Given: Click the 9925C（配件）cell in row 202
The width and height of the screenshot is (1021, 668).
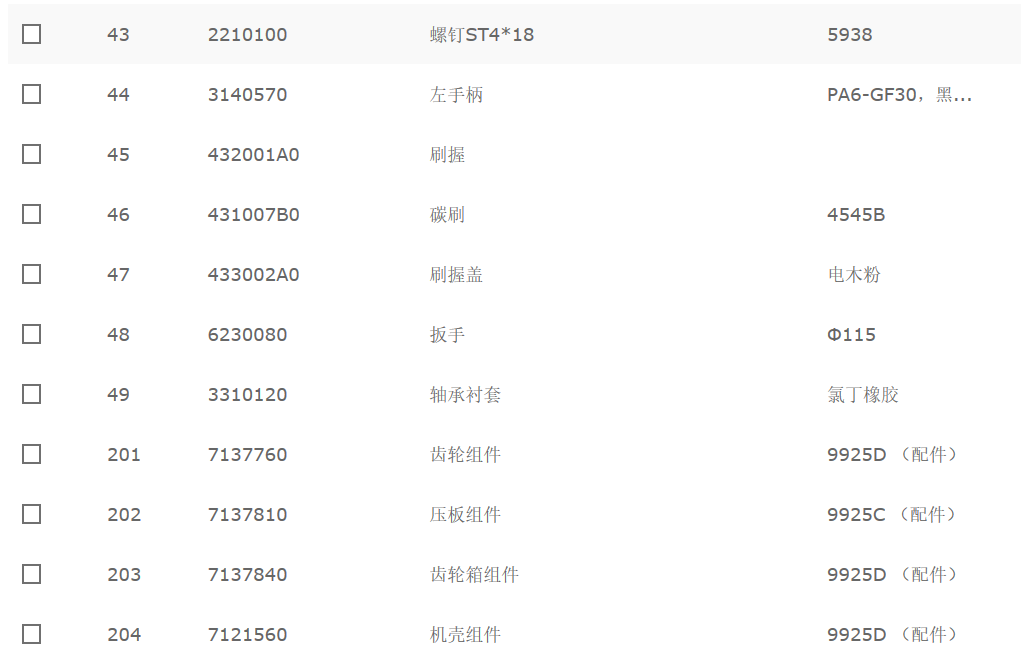Looking at the screenshot, I should (893, 514).
